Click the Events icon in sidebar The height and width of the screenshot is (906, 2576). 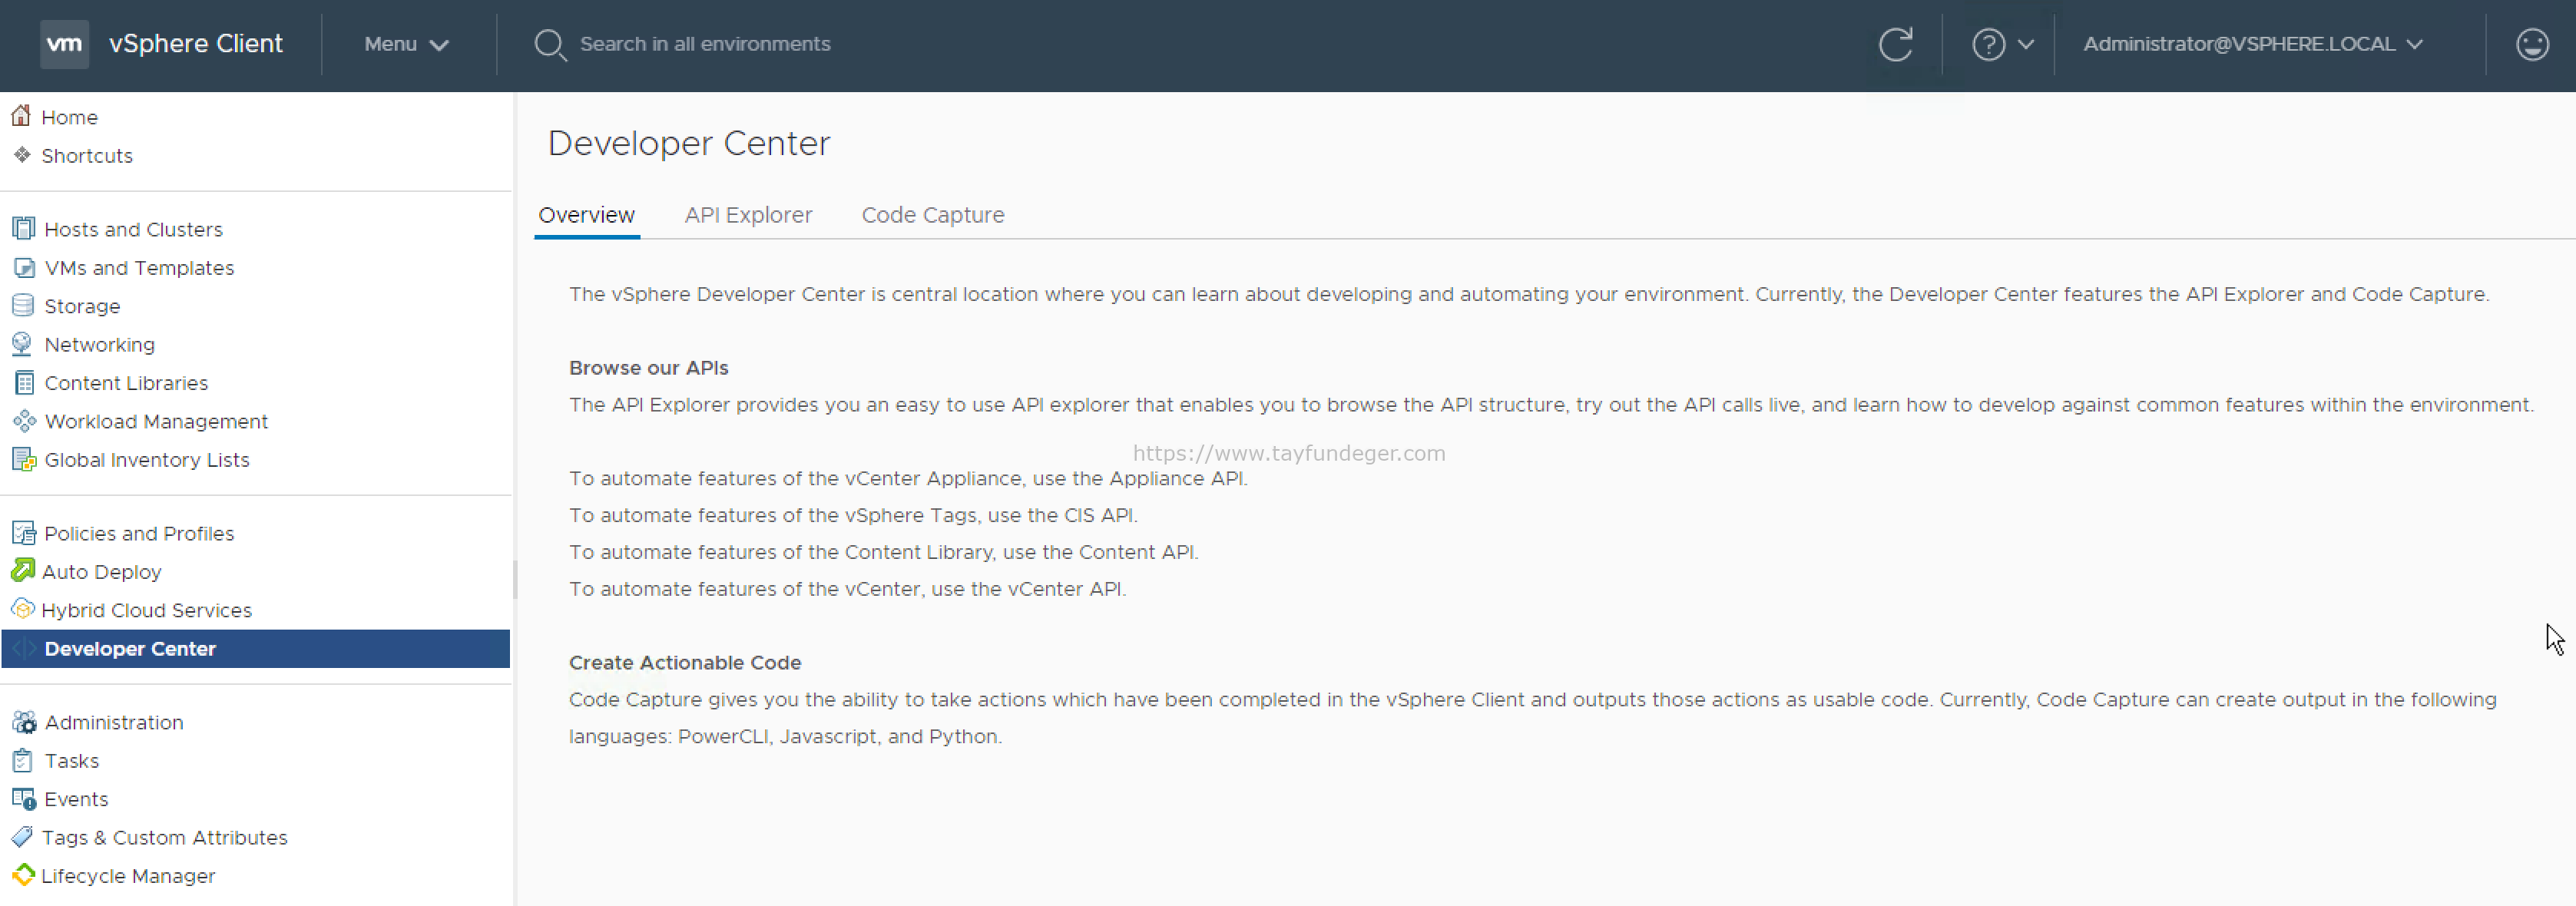pyautogui.click(x=24, y=799)
